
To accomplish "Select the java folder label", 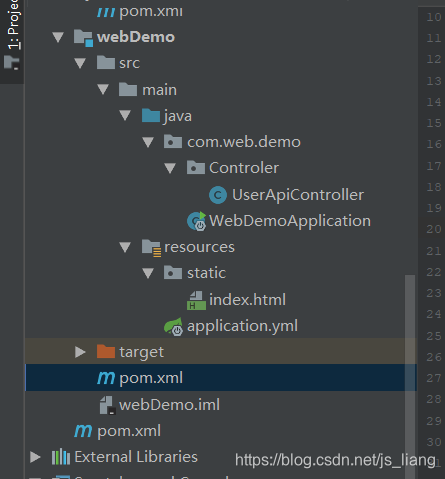I will (x=178, y=116).
